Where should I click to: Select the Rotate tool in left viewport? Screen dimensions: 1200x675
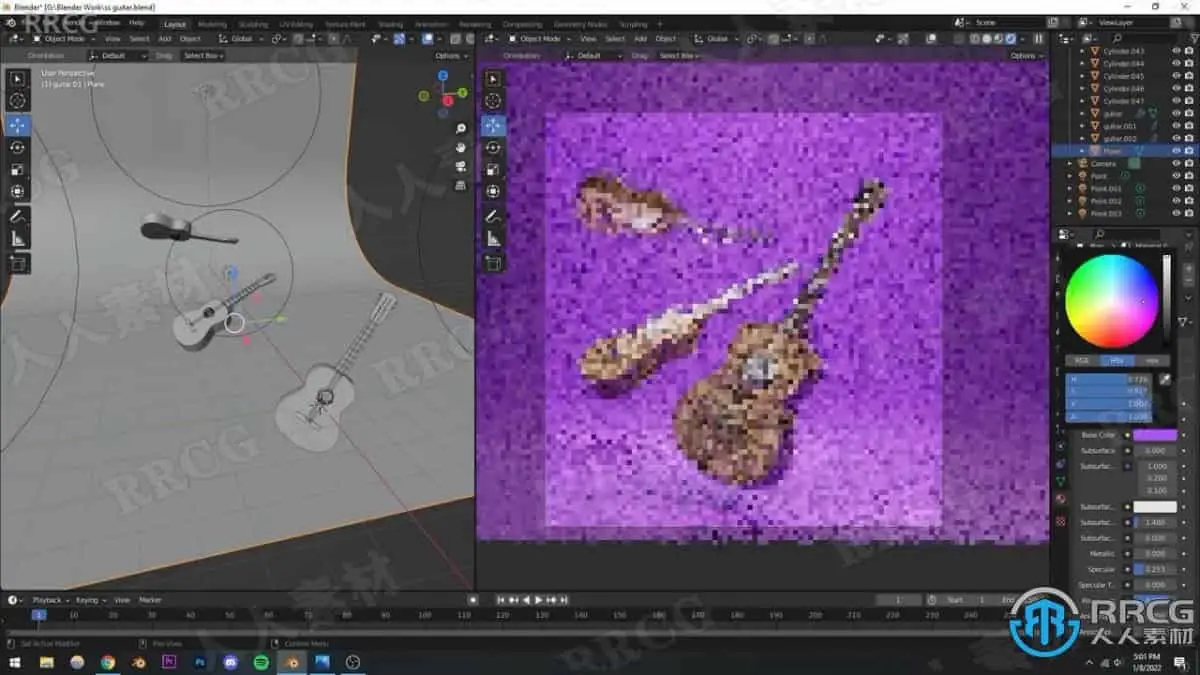pyautogui.click(x=18, y=147)
